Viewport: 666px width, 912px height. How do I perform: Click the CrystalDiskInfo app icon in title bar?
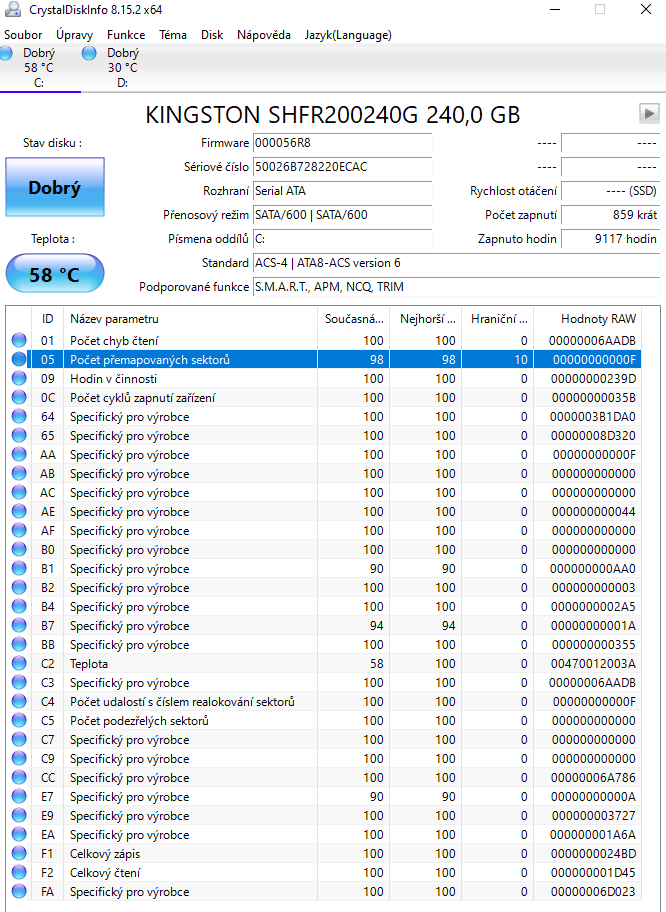pos(12,9)
